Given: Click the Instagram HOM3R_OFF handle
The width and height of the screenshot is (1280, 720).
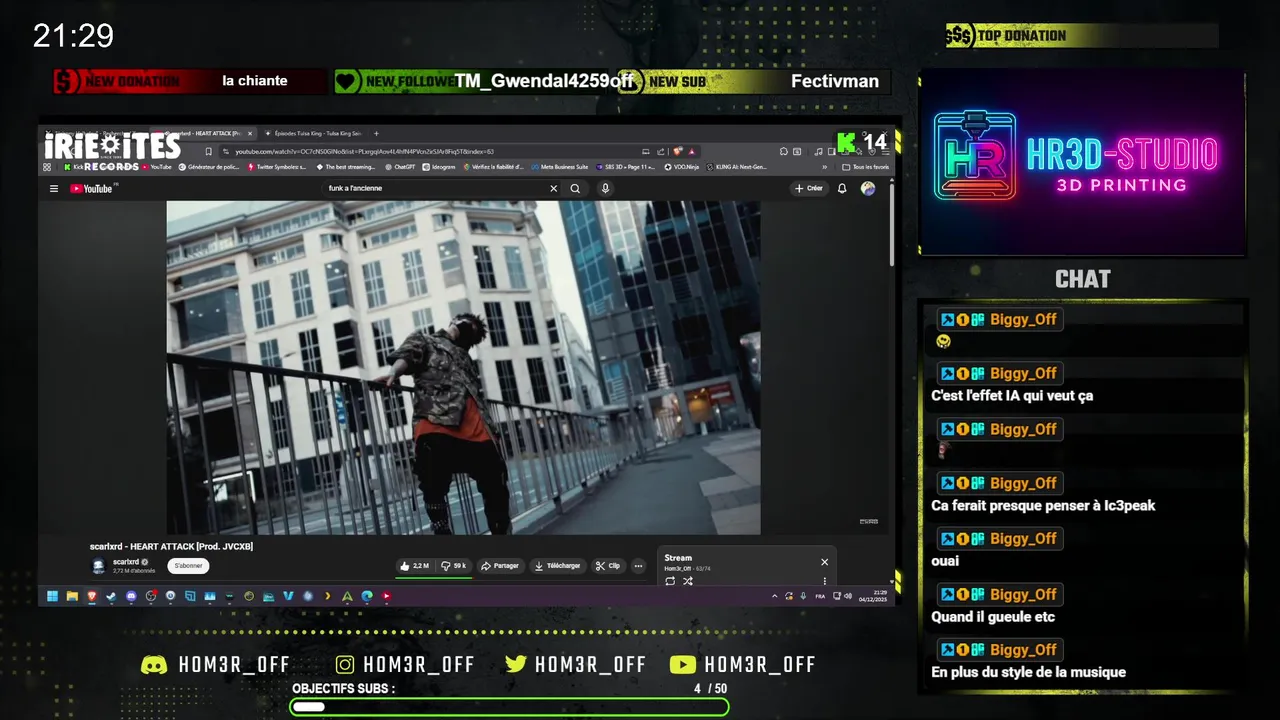Looking at the screenshot, I should coord(419,665).
